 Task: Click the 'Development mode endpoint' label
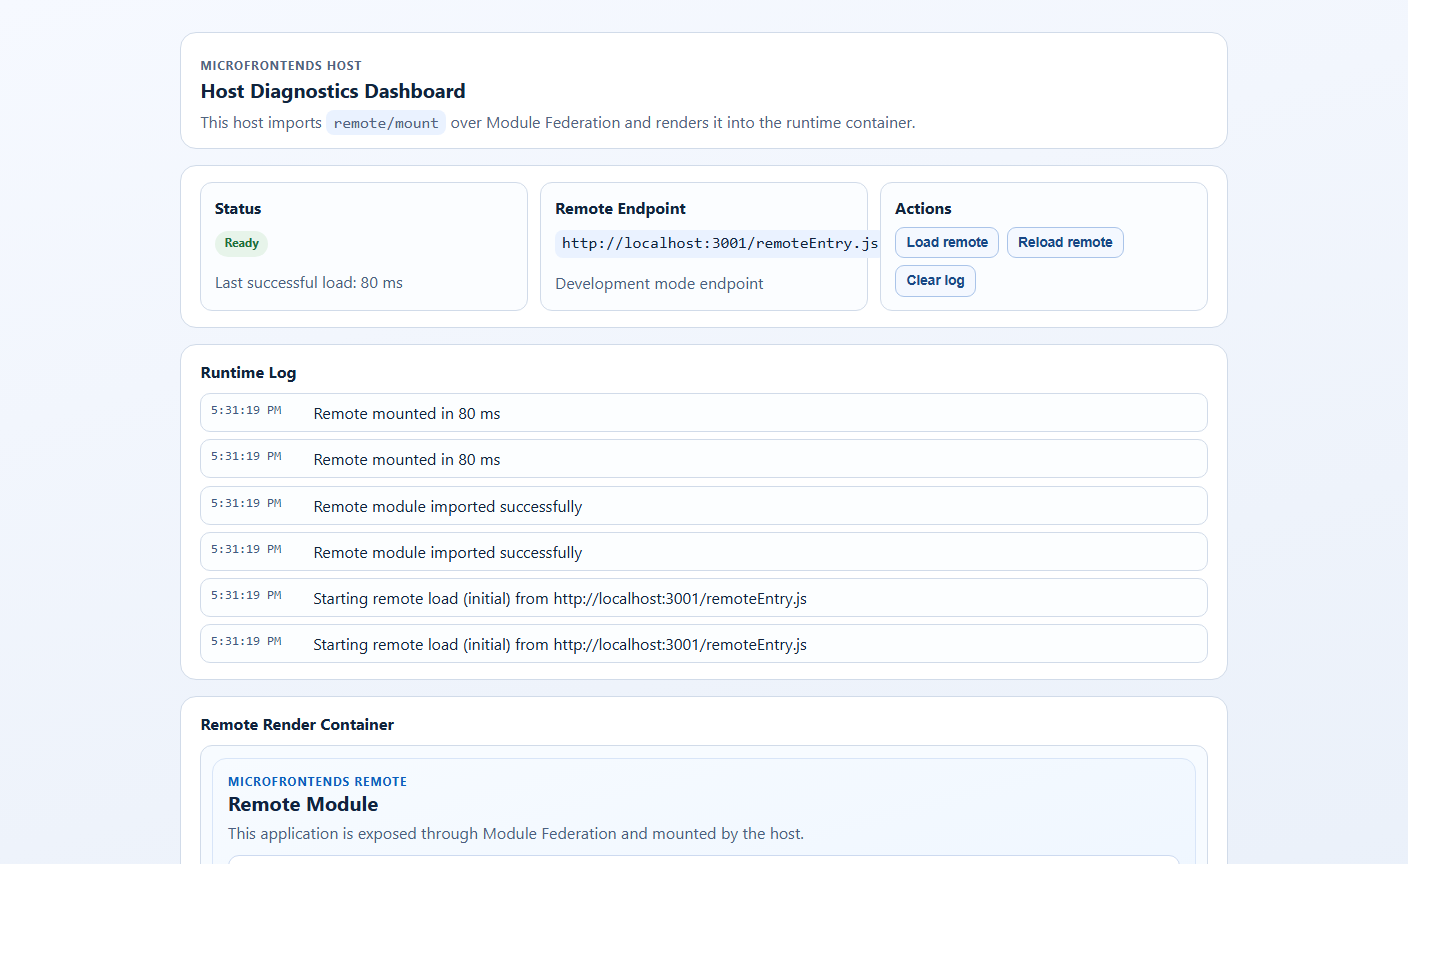tap(658, 283)
